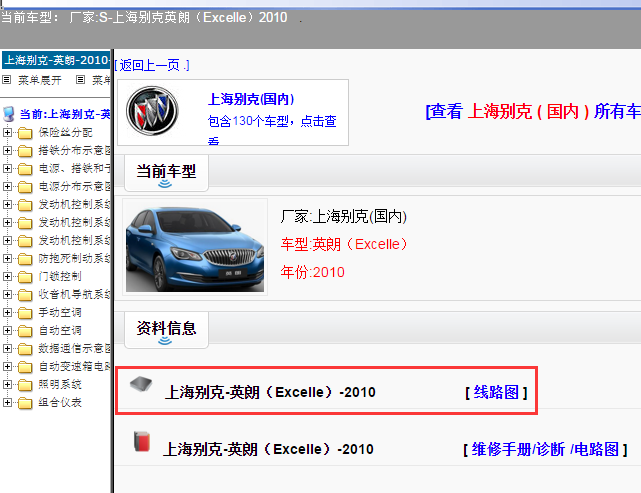641x493 pixels.
Task: Click the 菜单展开 menu option
Action: [39, 80]
